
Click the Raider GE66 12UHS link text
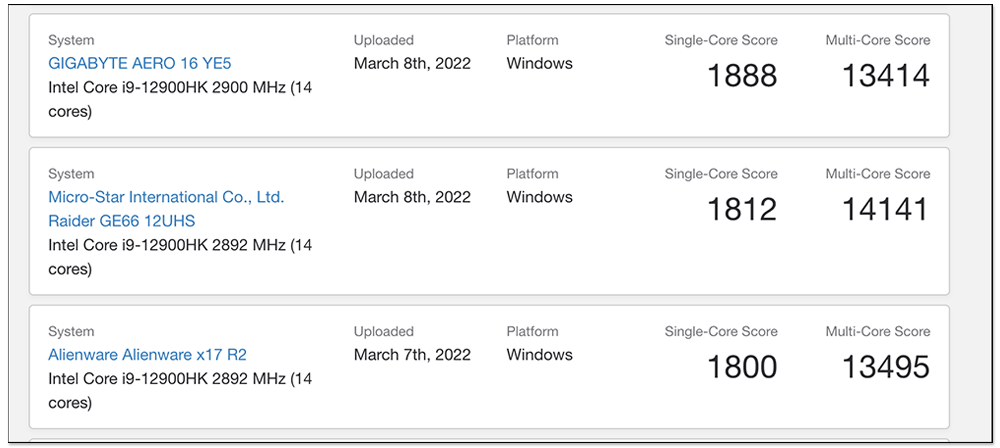pos(122,221)
